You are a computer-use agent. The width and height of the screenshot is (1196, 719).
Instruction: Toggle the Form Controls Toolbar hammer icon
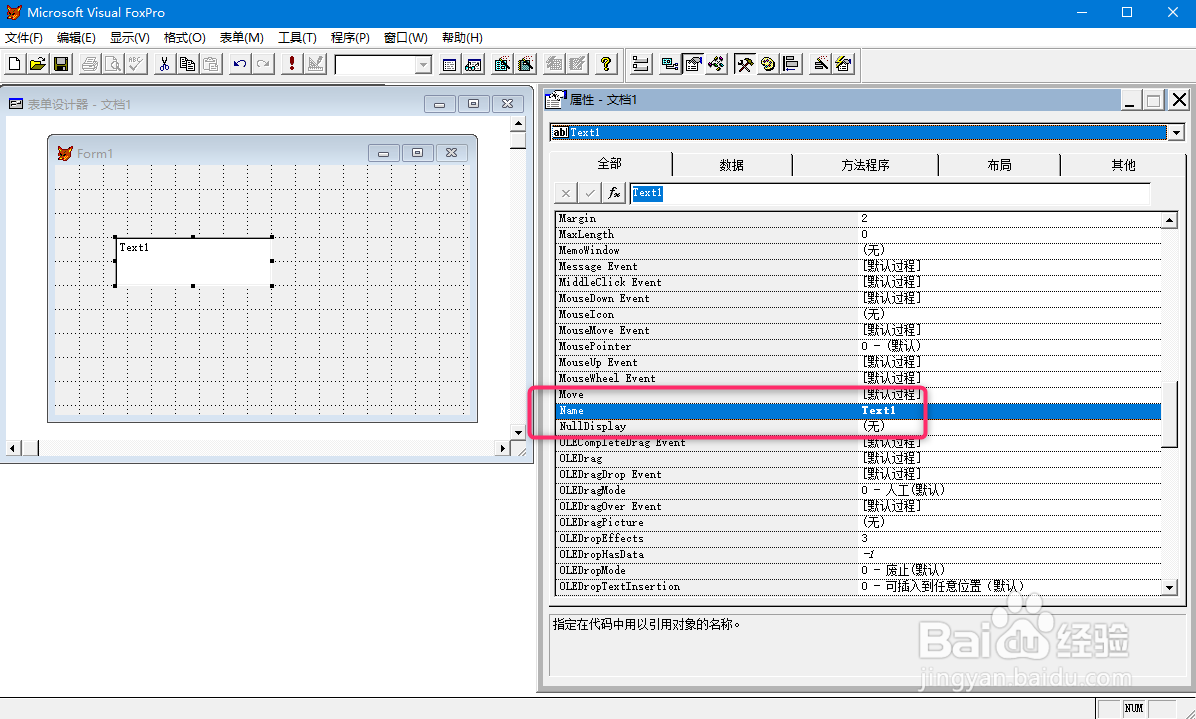tap(744, 65)
